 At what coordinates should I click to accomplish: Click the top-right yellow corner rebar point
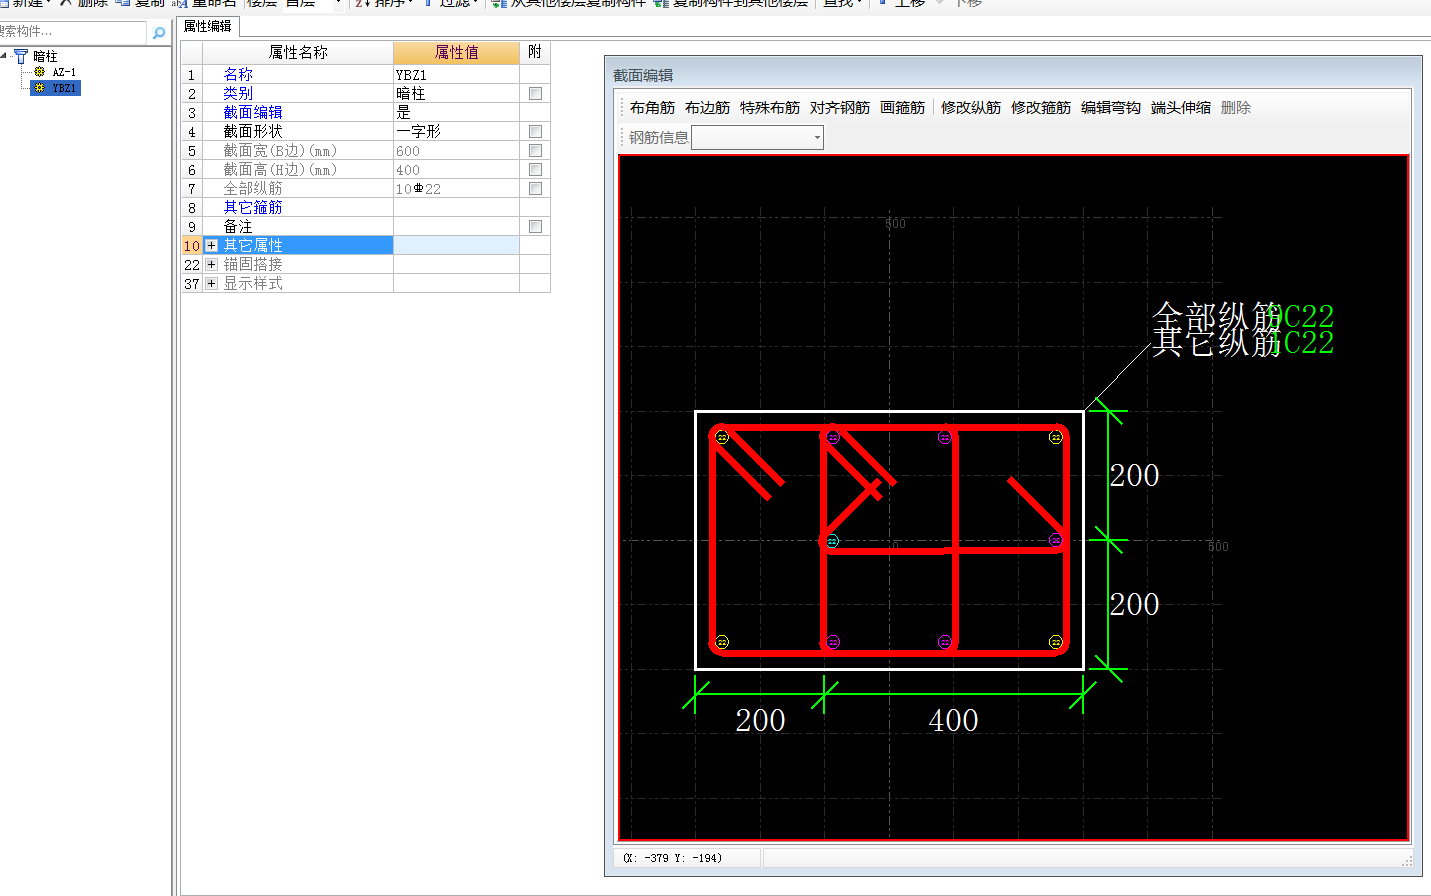(x=1056, y=437)
